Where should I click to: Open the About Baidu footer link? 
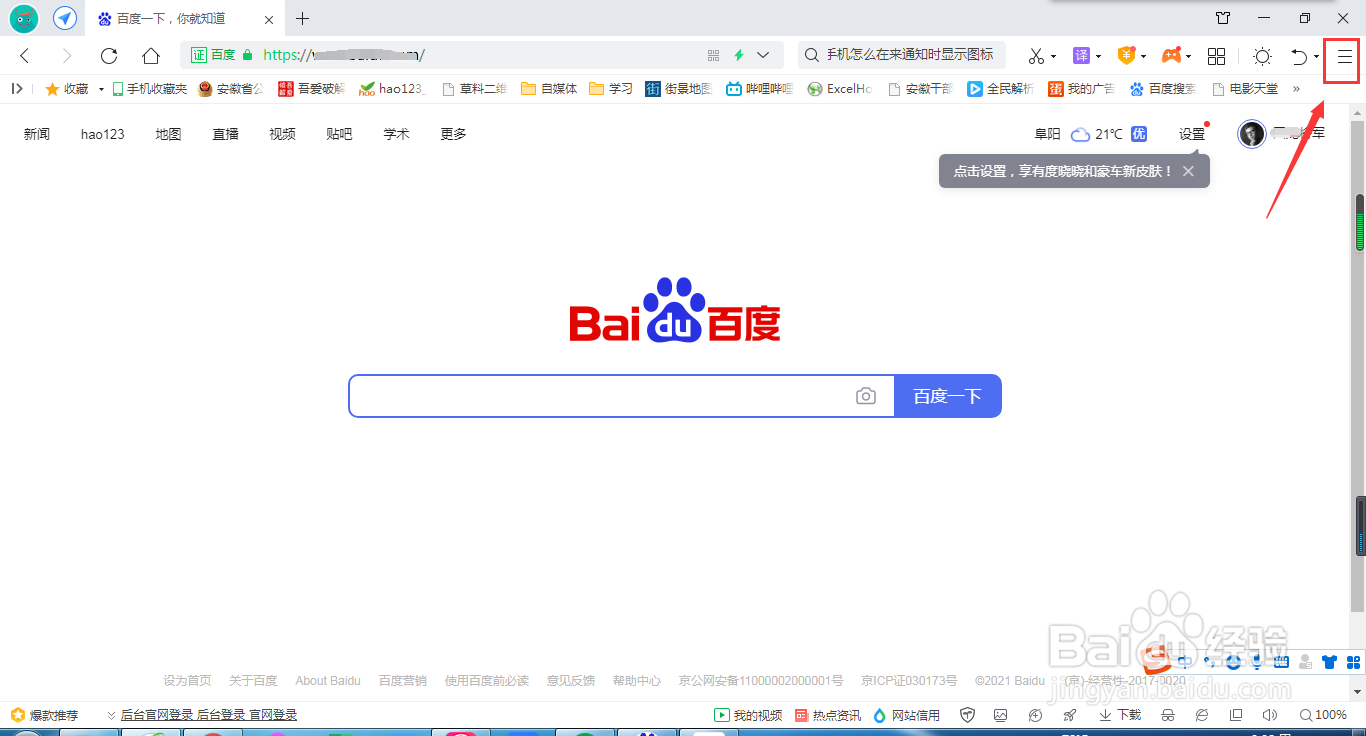click(x=328, y=680)
